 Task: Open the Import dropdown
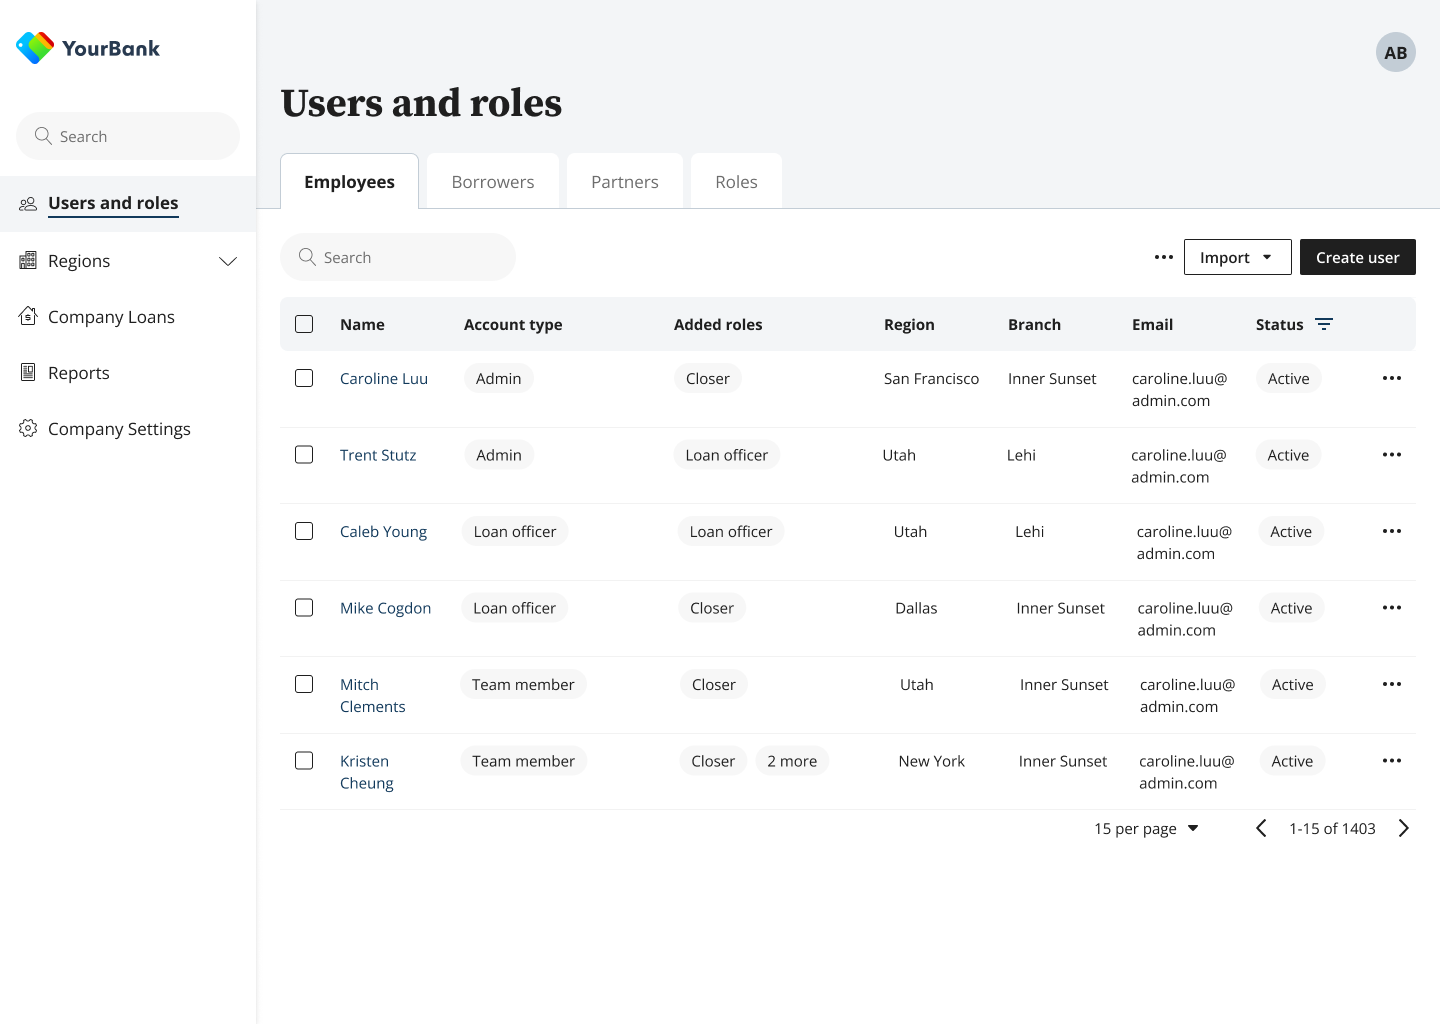click(x=1237, y=257)
